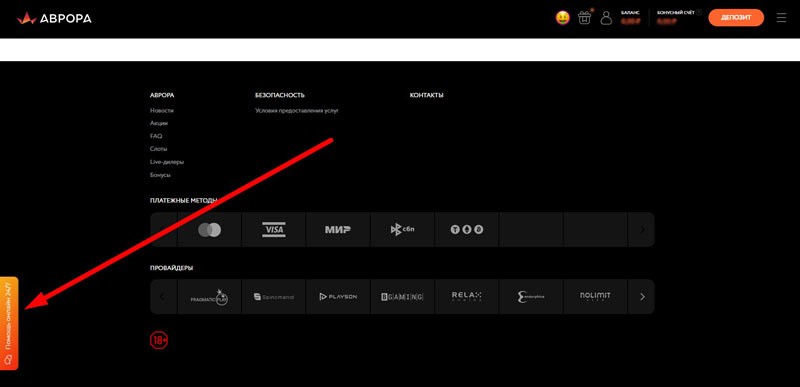
Task: Click the Аврора footer column heading
Action: point(162,95)
